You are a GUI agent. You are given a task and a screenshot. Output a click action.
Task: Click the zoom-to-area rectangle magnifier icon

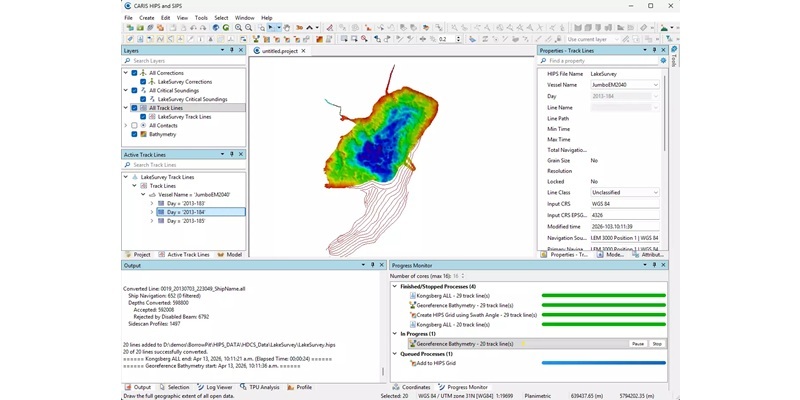pos(262,28)
